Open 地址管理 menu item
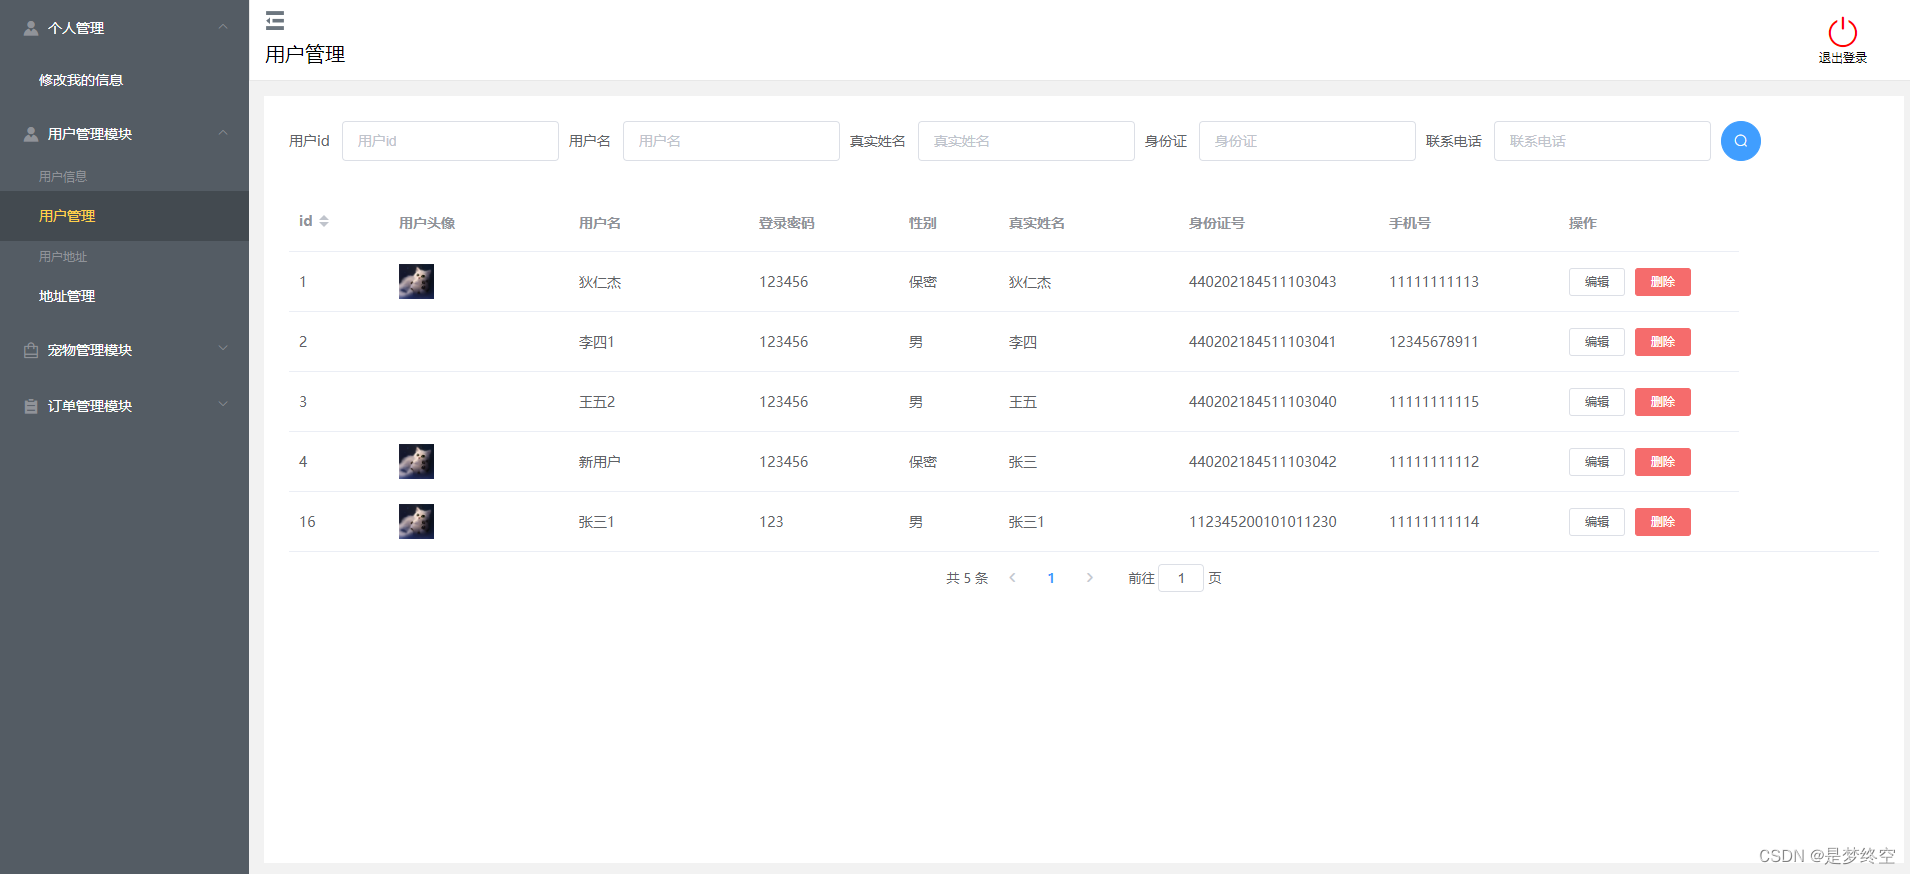This screenshot has height=874, width=1910. coord(67,296)
